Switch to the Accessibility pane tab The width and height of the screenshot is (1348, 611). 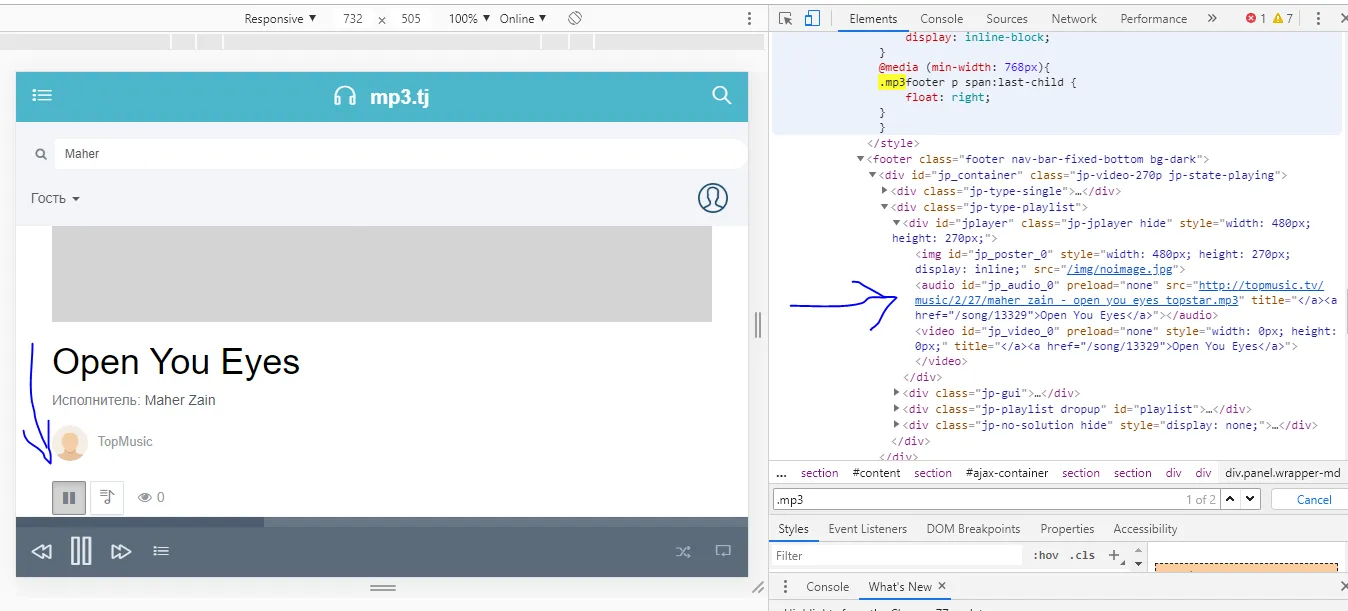(1145, 529)
